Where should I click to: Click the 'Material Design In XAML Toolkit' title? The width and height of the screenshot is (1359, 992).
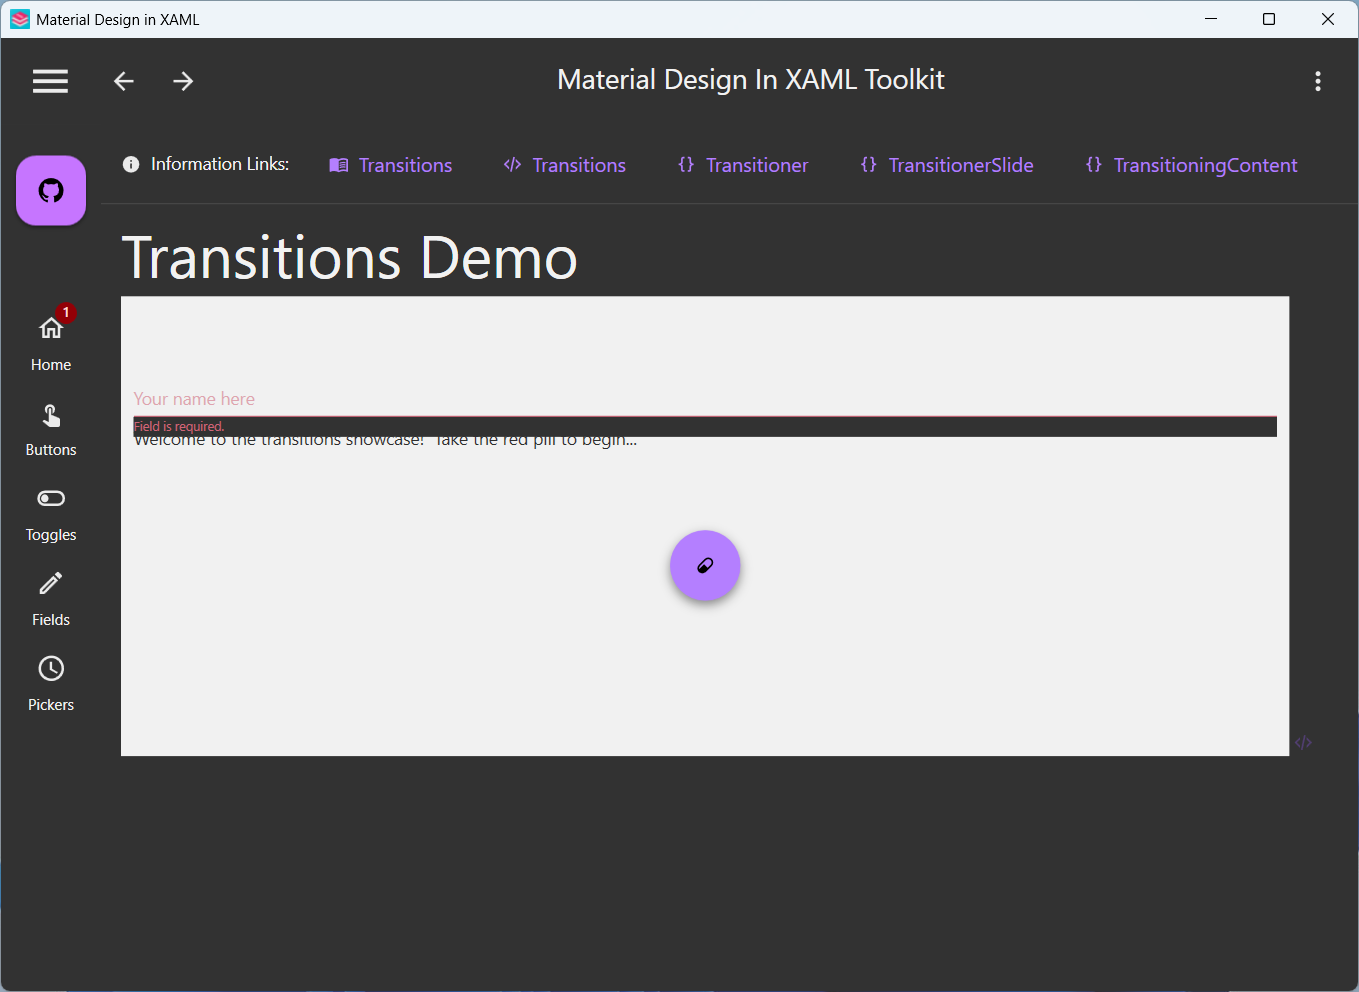[x=751, y=80]
